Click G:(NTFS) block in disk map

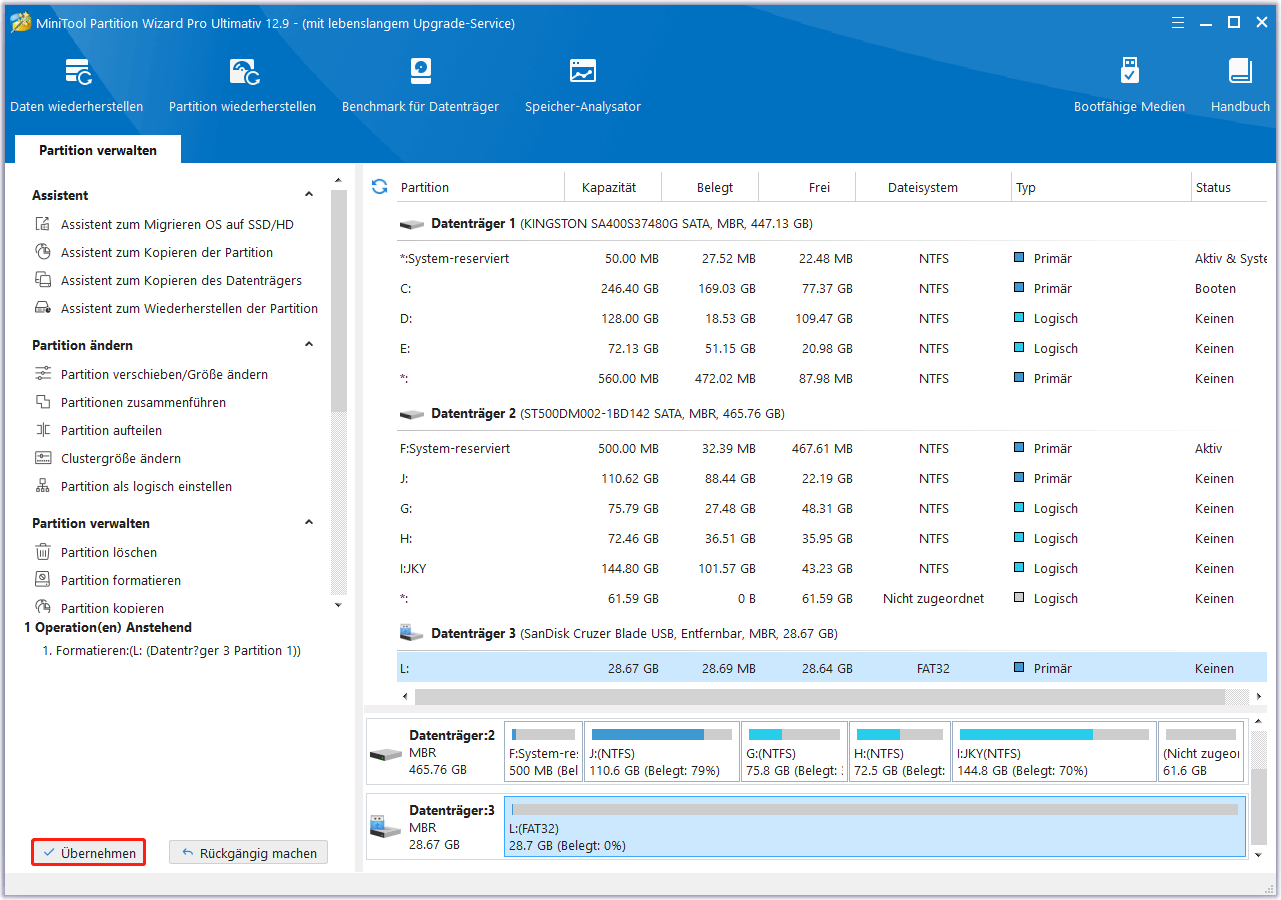pos(794,752)
